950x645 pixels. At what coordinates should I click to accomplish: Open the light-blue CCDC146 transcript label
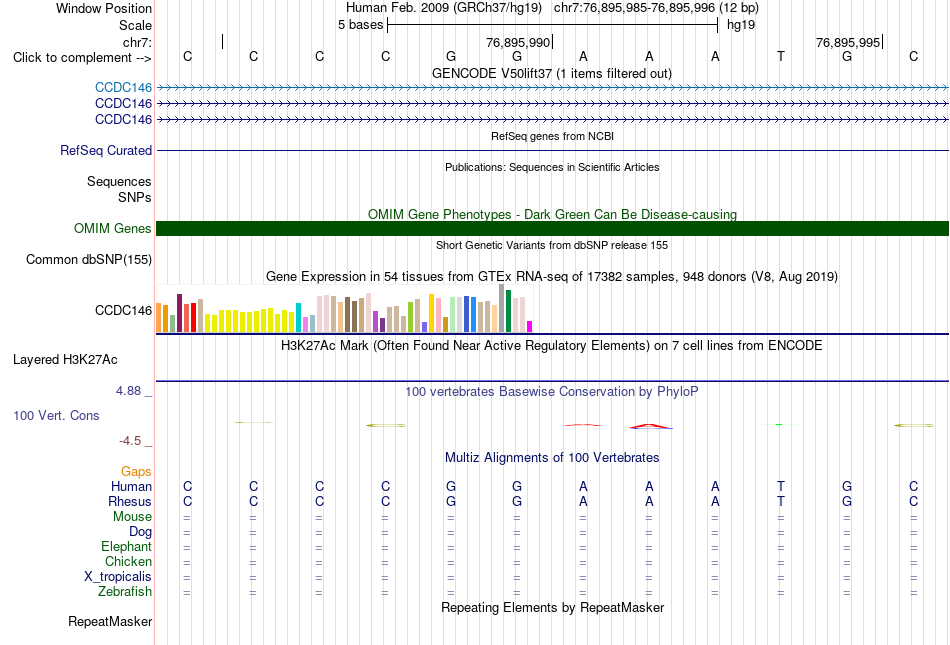123,88
